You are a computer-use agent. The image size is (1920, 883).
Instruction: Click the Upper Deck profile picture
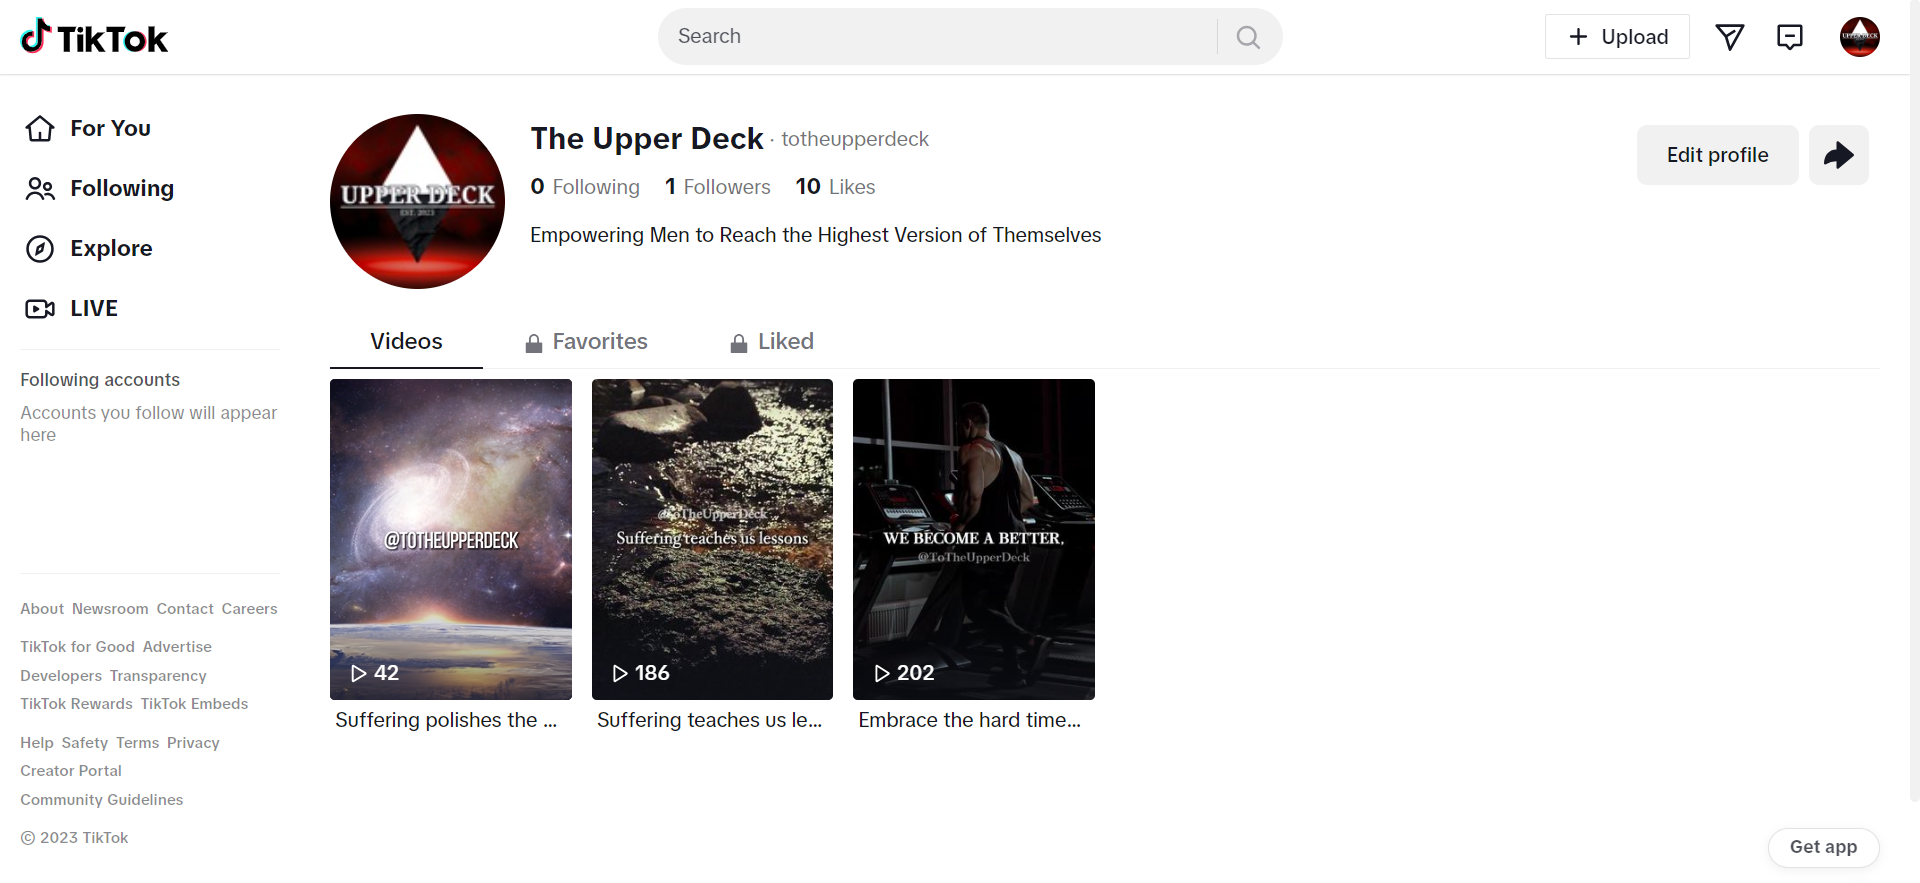[x=417, y=201]
